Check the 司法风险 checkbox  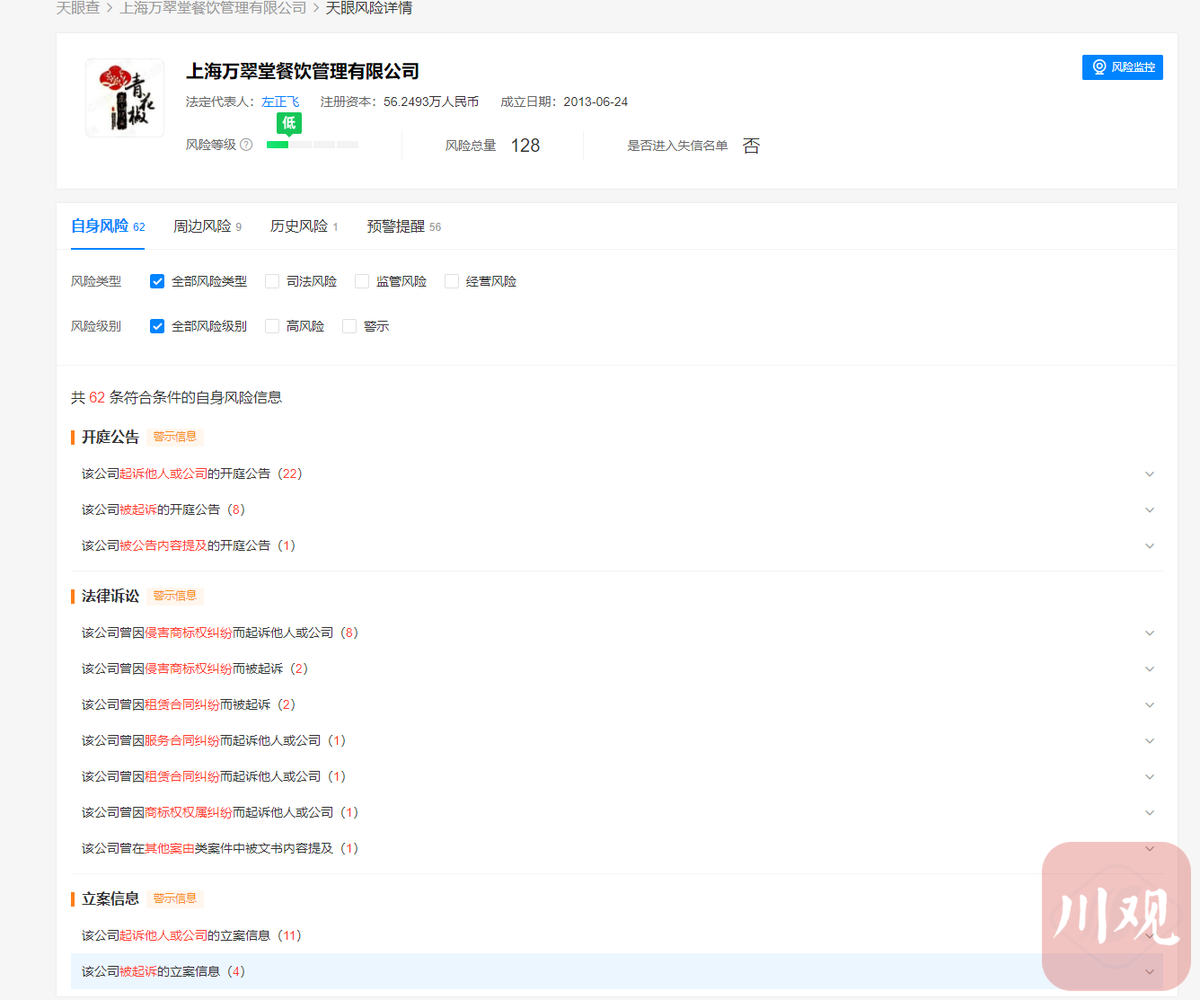pos(272,282)
